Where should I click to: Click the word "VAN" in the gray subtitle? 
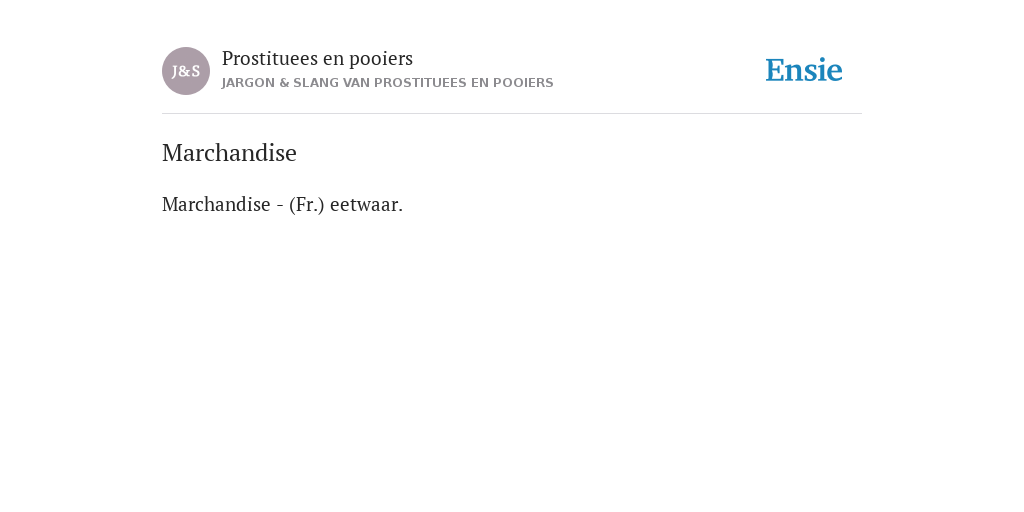pos(356,83)
